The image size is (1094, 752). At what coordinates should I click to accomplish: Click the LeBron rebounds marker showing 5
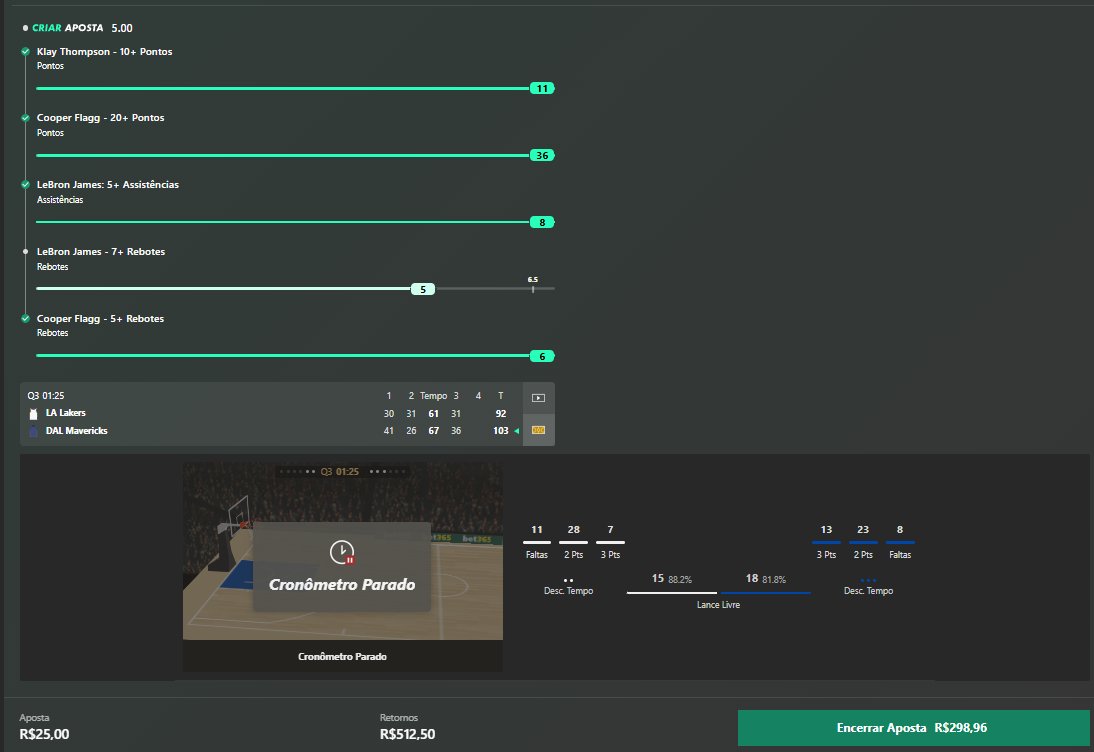423,289
